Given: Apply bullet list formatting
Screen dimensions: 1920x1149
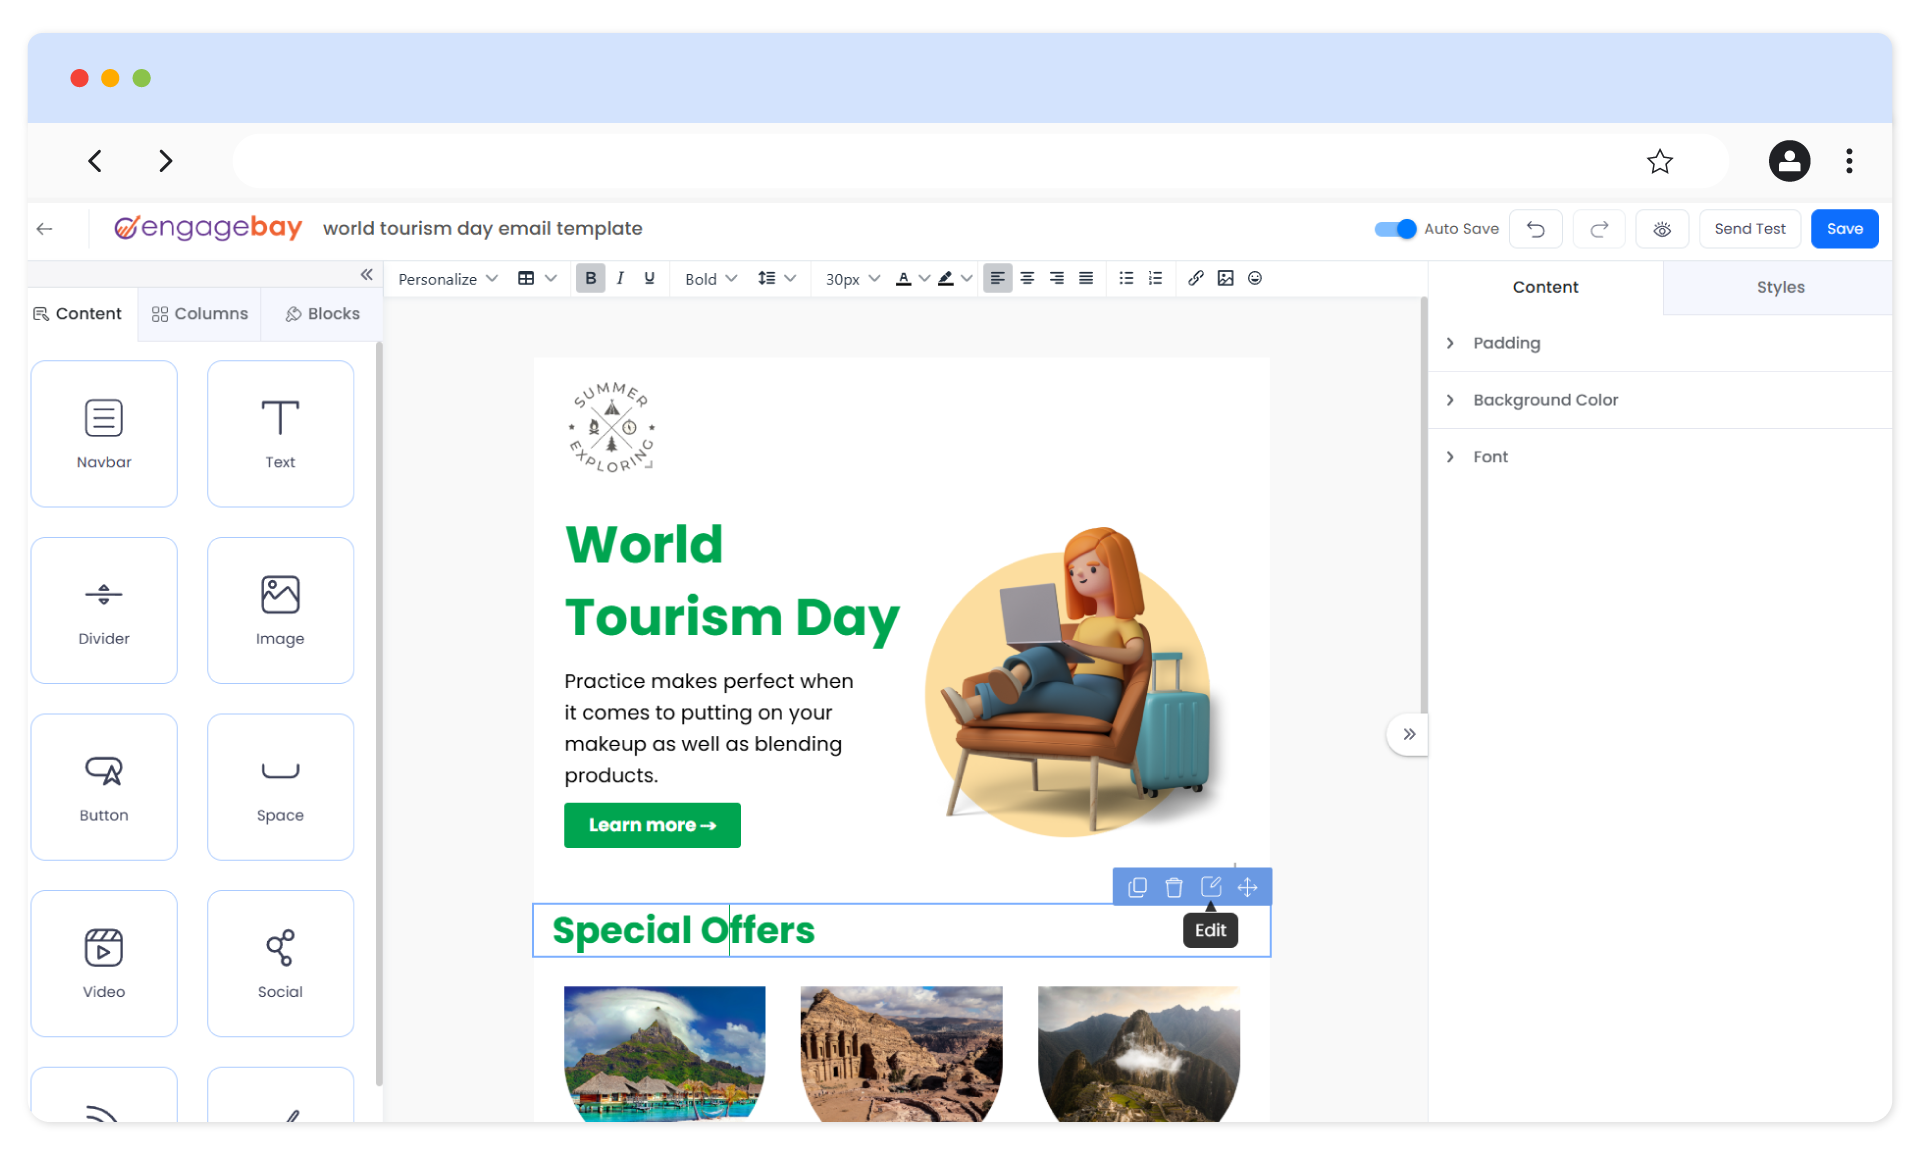Looking at the screenshot, I should (x=1126, y=278).
